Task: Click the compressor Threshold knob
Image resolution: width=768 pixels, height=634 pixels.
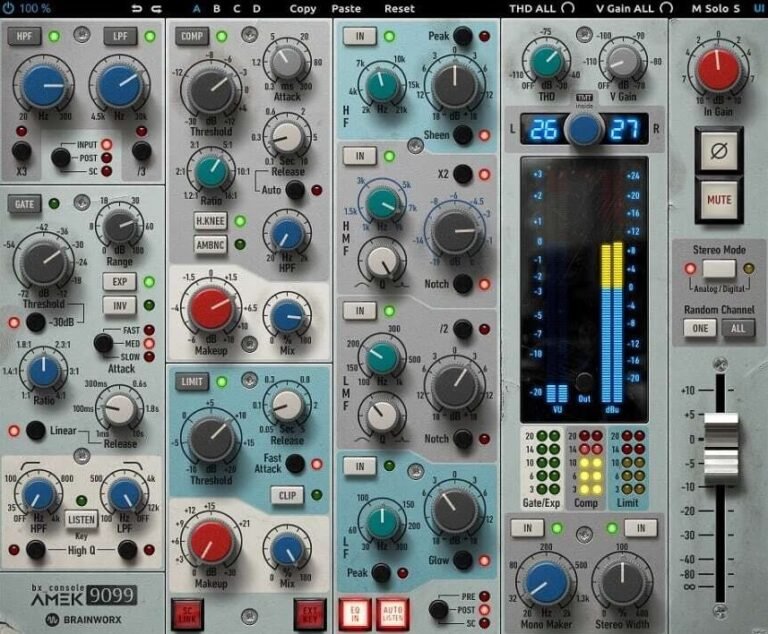Action: click(x=211, y=90)
